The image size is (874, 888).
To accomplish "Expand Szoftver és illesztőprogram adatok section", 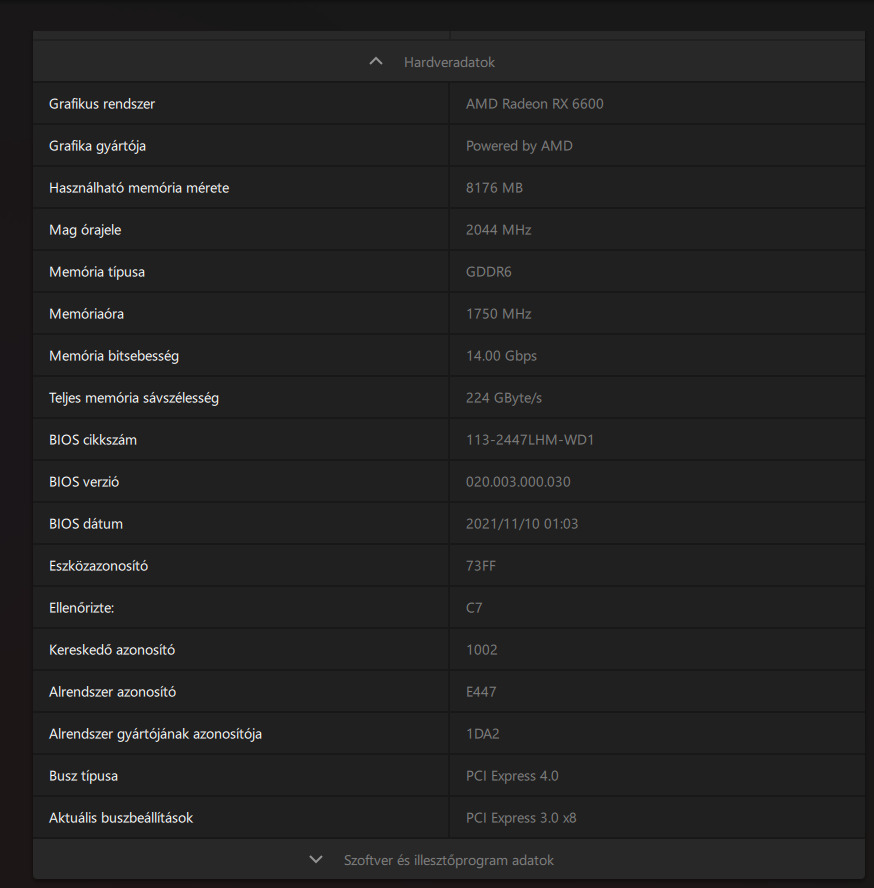I will click(449, 860).
